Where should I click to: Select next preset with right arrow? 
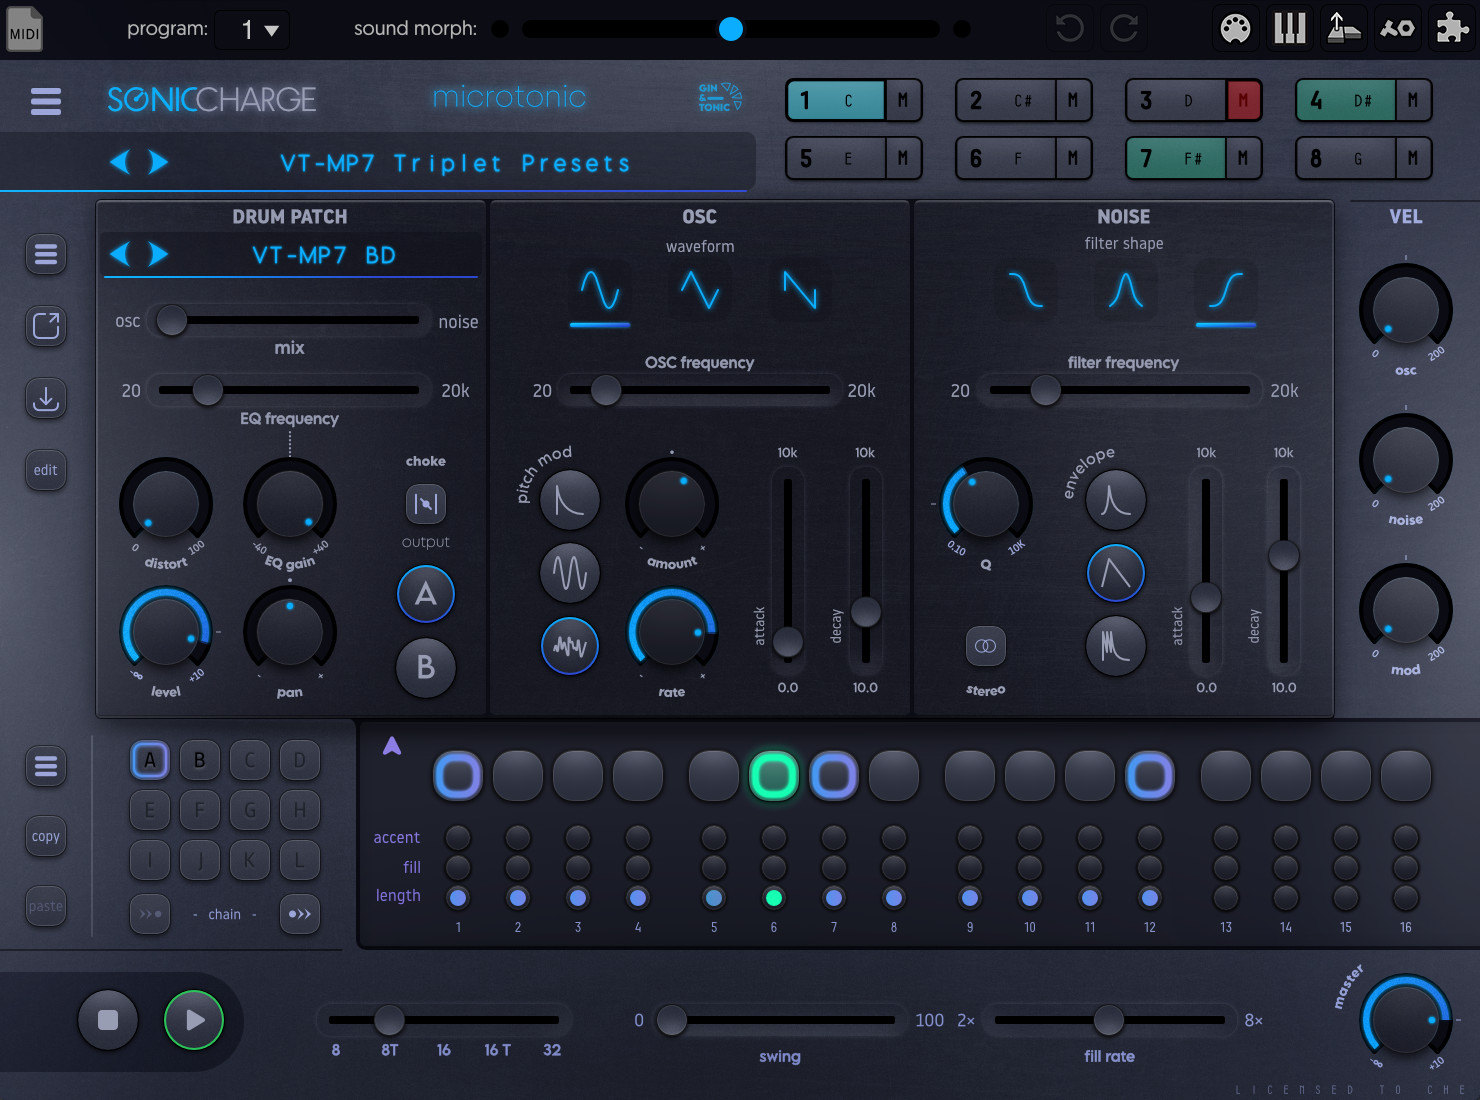coord(158,162)
